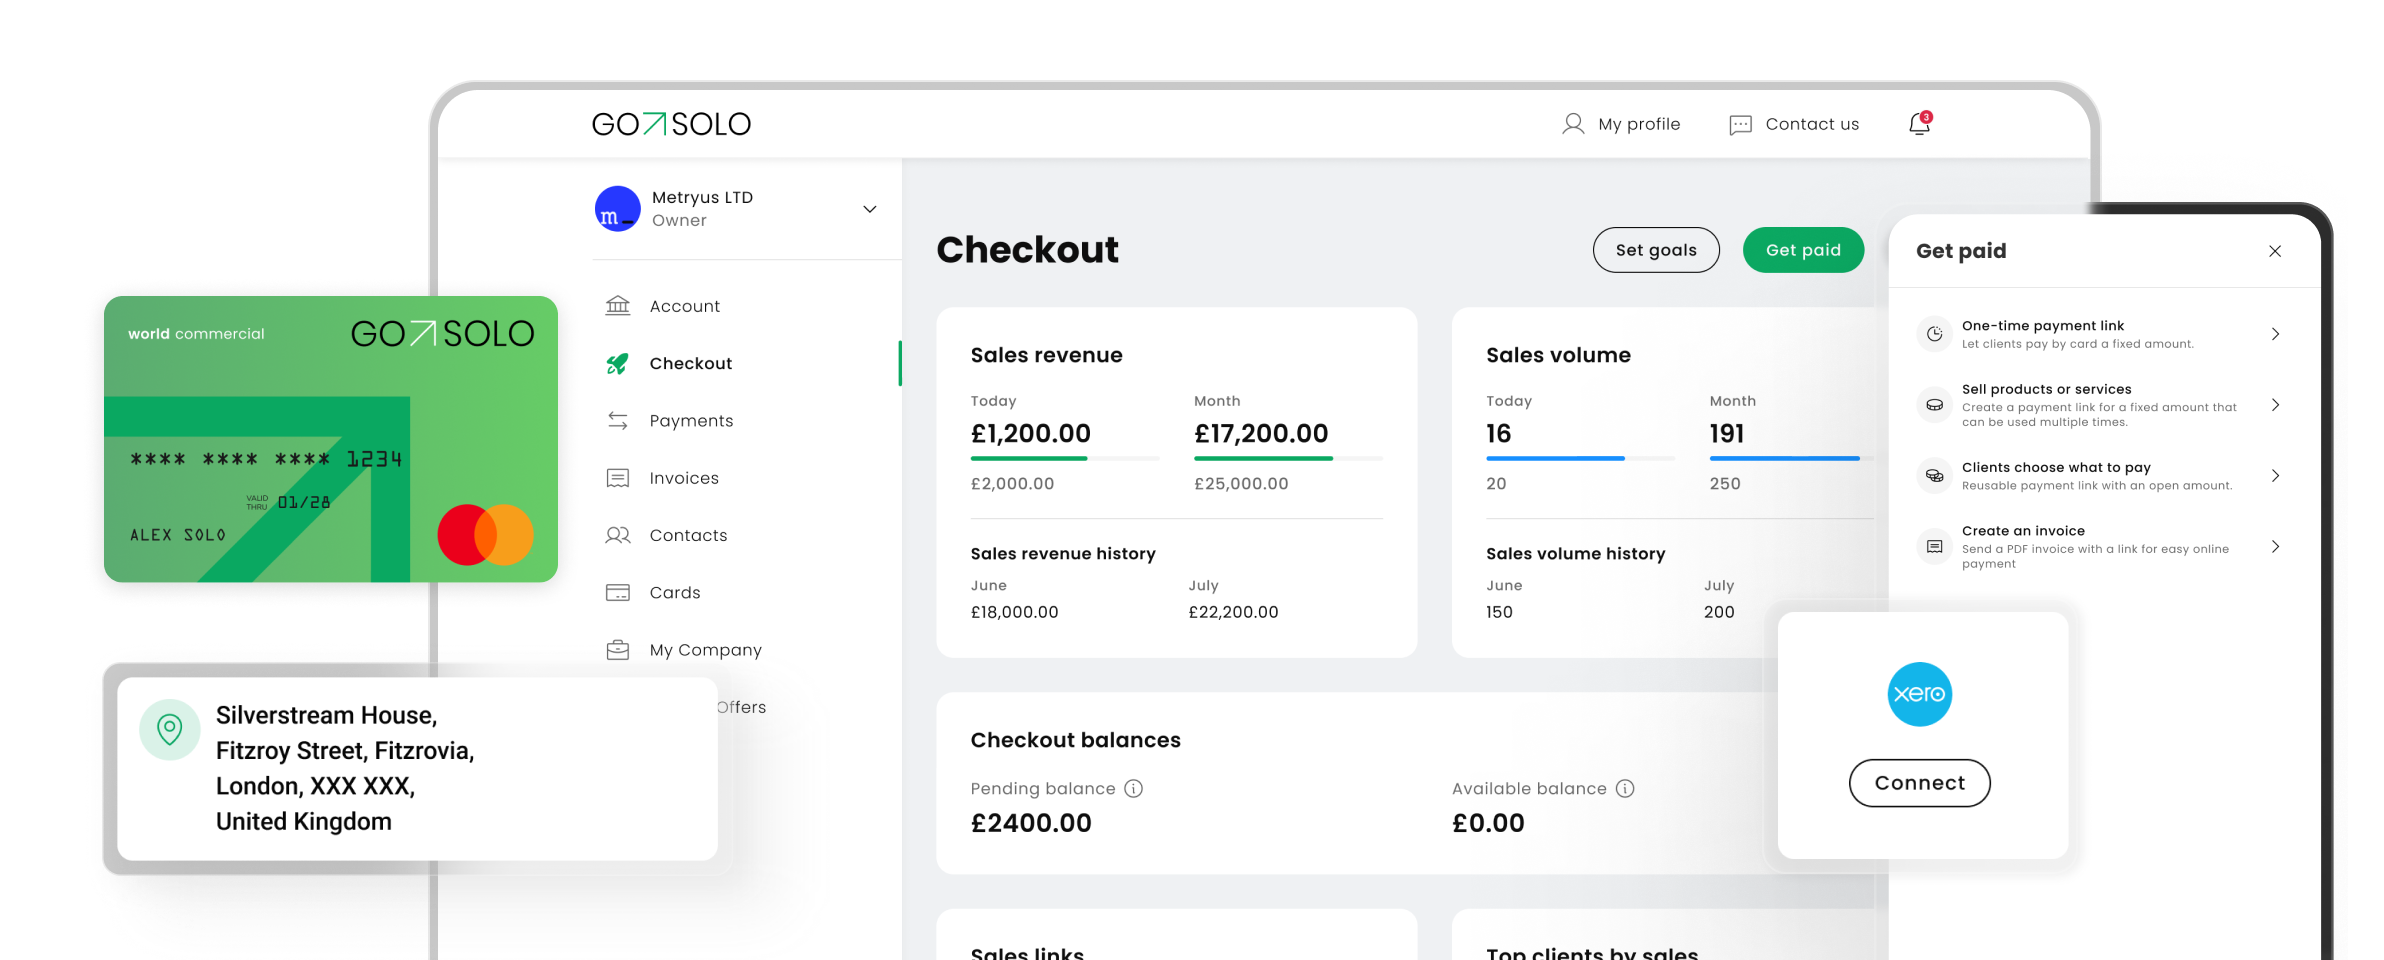Click Today sales volume progress bar
The height and width of the screenshot is (960, 2384).
(x=1580, y=458)
